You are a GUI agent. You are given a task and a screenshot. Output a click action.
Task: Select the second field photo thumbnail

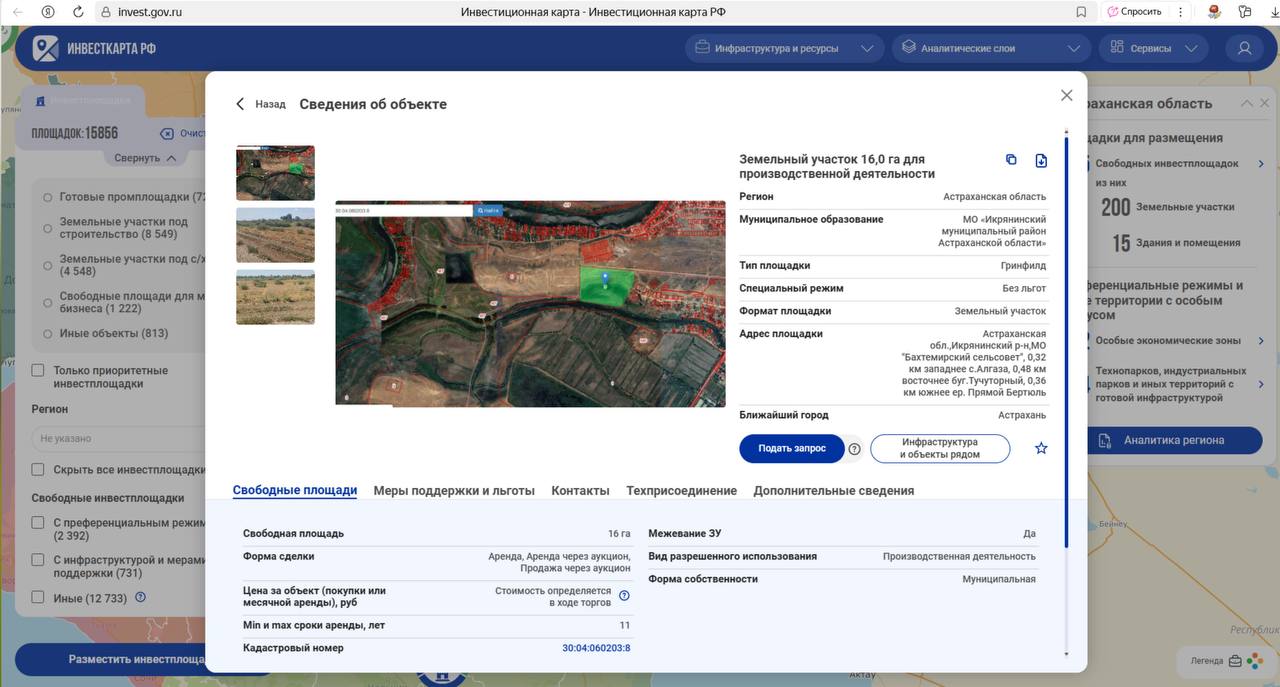(x=275, y=235)
